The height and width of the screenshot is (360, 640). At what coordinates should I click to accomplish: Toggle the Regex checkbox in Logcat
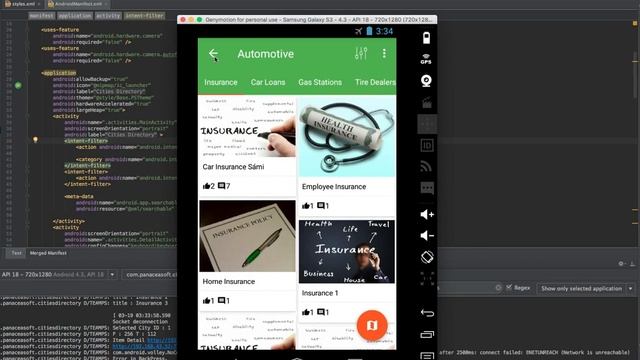coord(509,288)
